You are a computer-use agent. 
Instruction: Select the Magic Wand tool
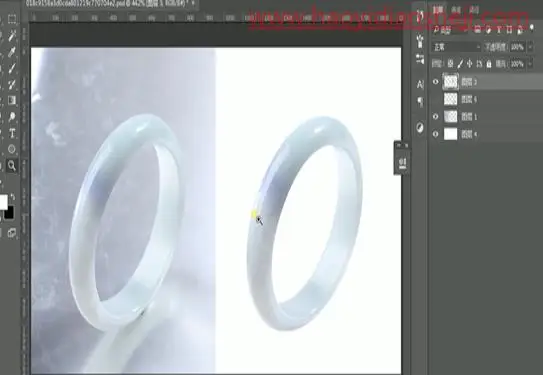[12, 35]
